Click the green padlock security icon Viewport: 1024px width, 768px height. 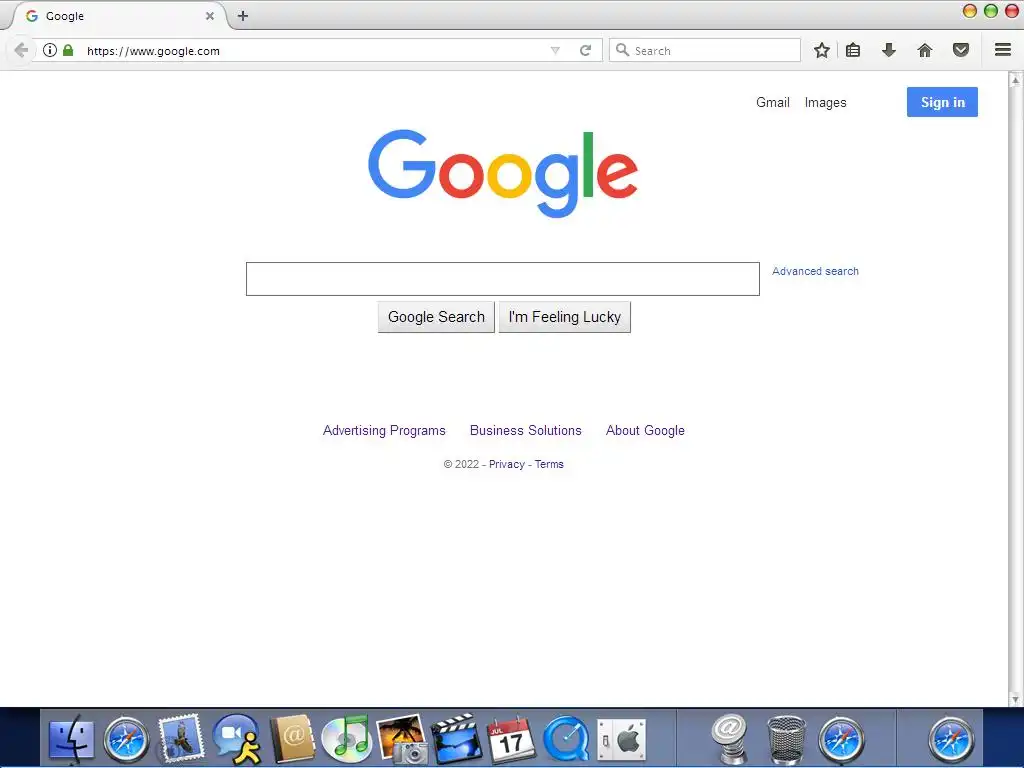point(68,50)
